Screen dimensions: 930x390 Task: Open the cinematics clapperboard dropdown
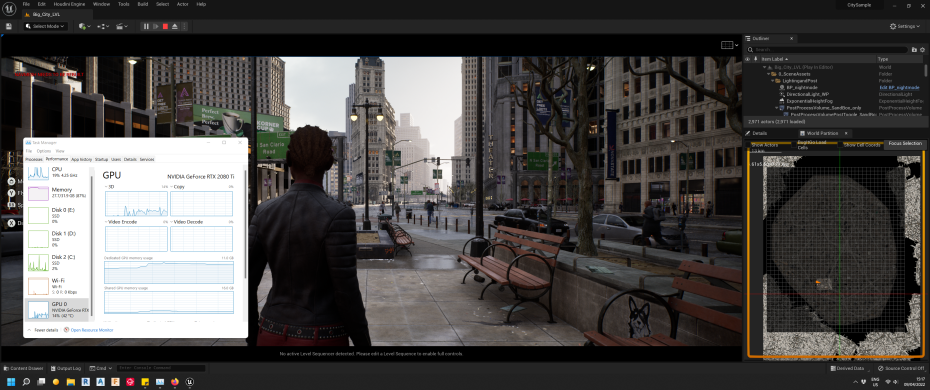[x=122, y=26]
